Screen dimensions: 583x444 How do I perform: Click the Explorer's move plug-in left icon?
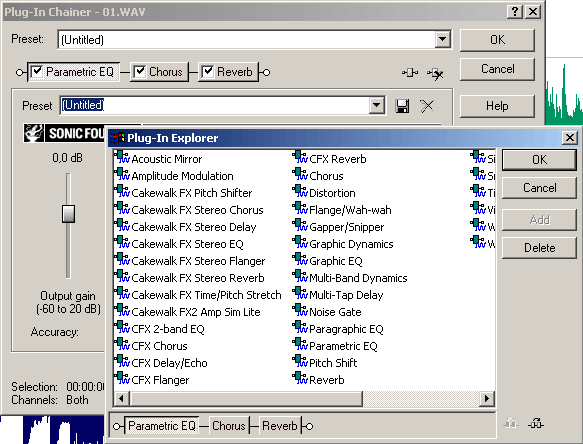pyautogui.click(x=511, y=423)
